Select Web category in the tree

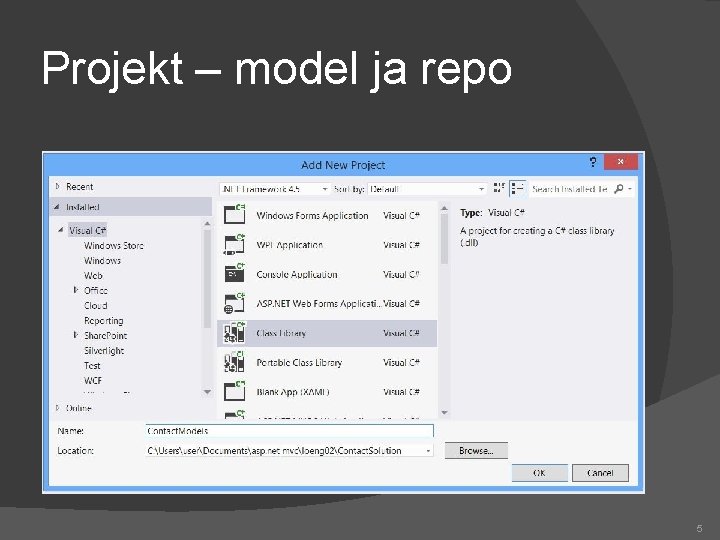pos(93,276)
